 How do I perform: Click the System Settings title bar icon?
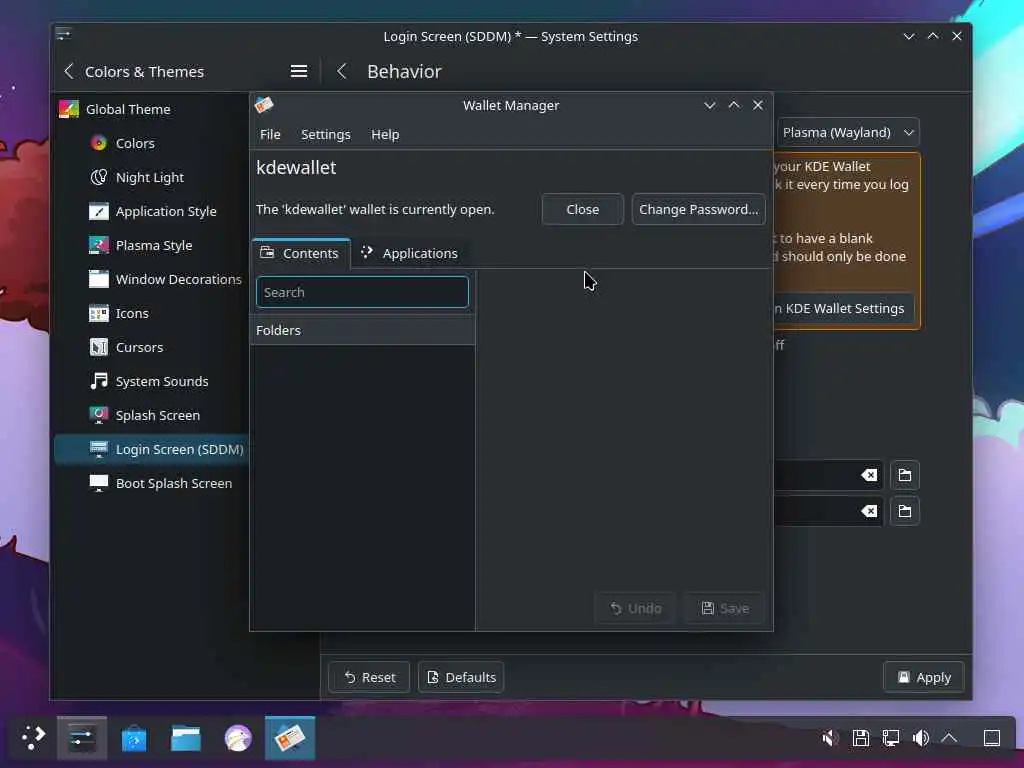tap(63, 35)
